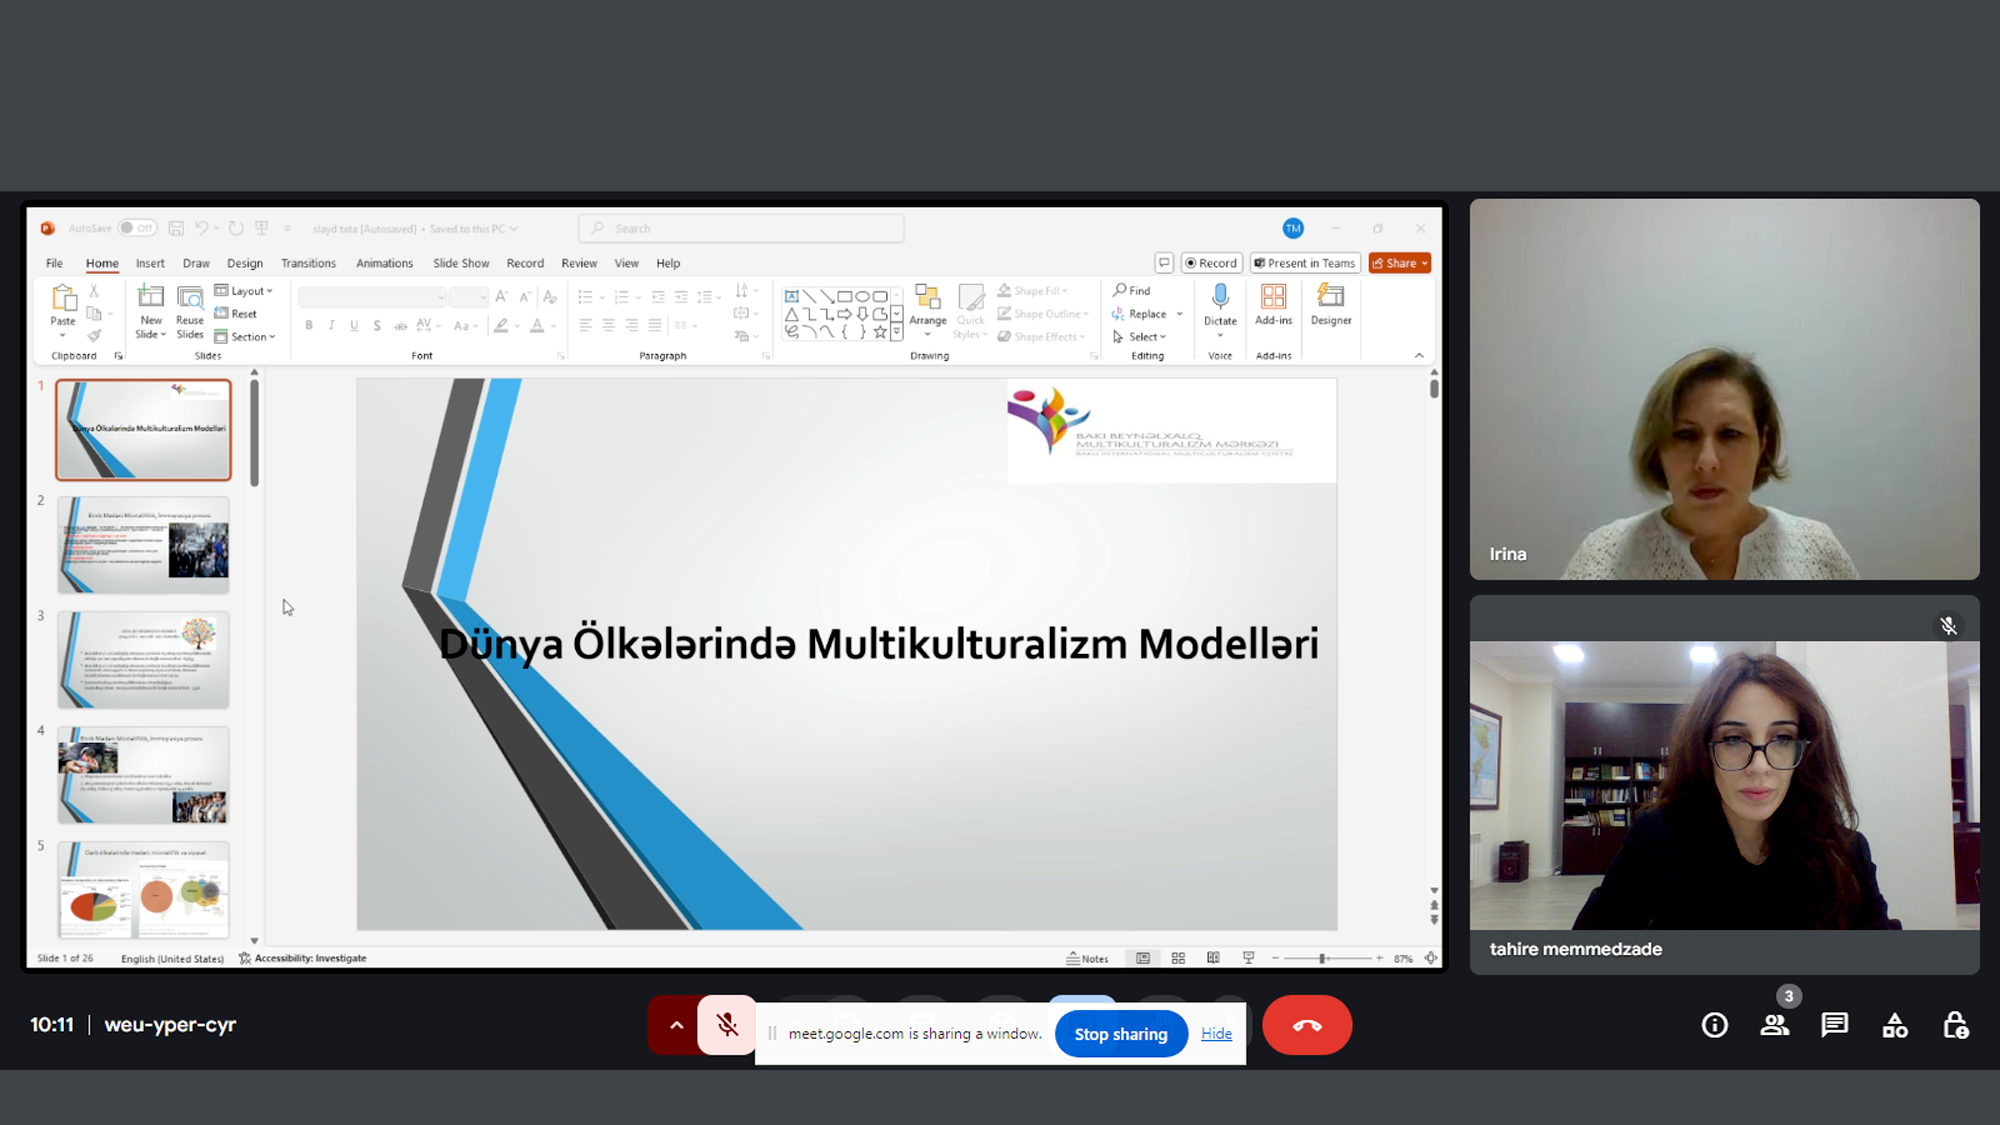Click the Add-ins ribbon icon
Image resolution: width=2000 pixels, height=1125 pixels.
(1273, 297)
